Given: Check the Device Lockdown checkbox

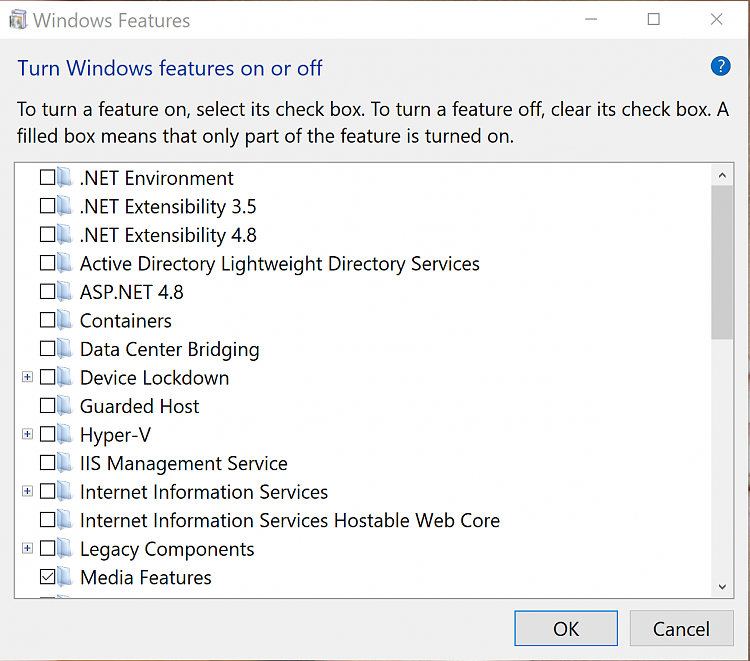Looking at the screenshot, I should coord(47,377).
